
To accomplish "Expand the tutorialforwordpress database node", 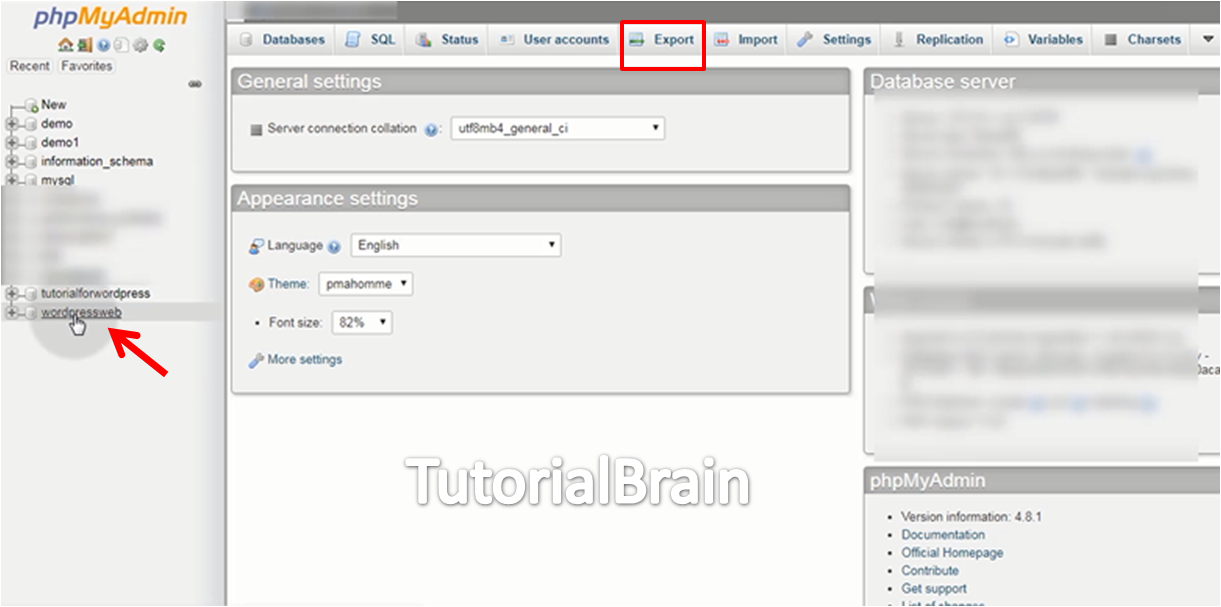I will (x=12, y=294).
